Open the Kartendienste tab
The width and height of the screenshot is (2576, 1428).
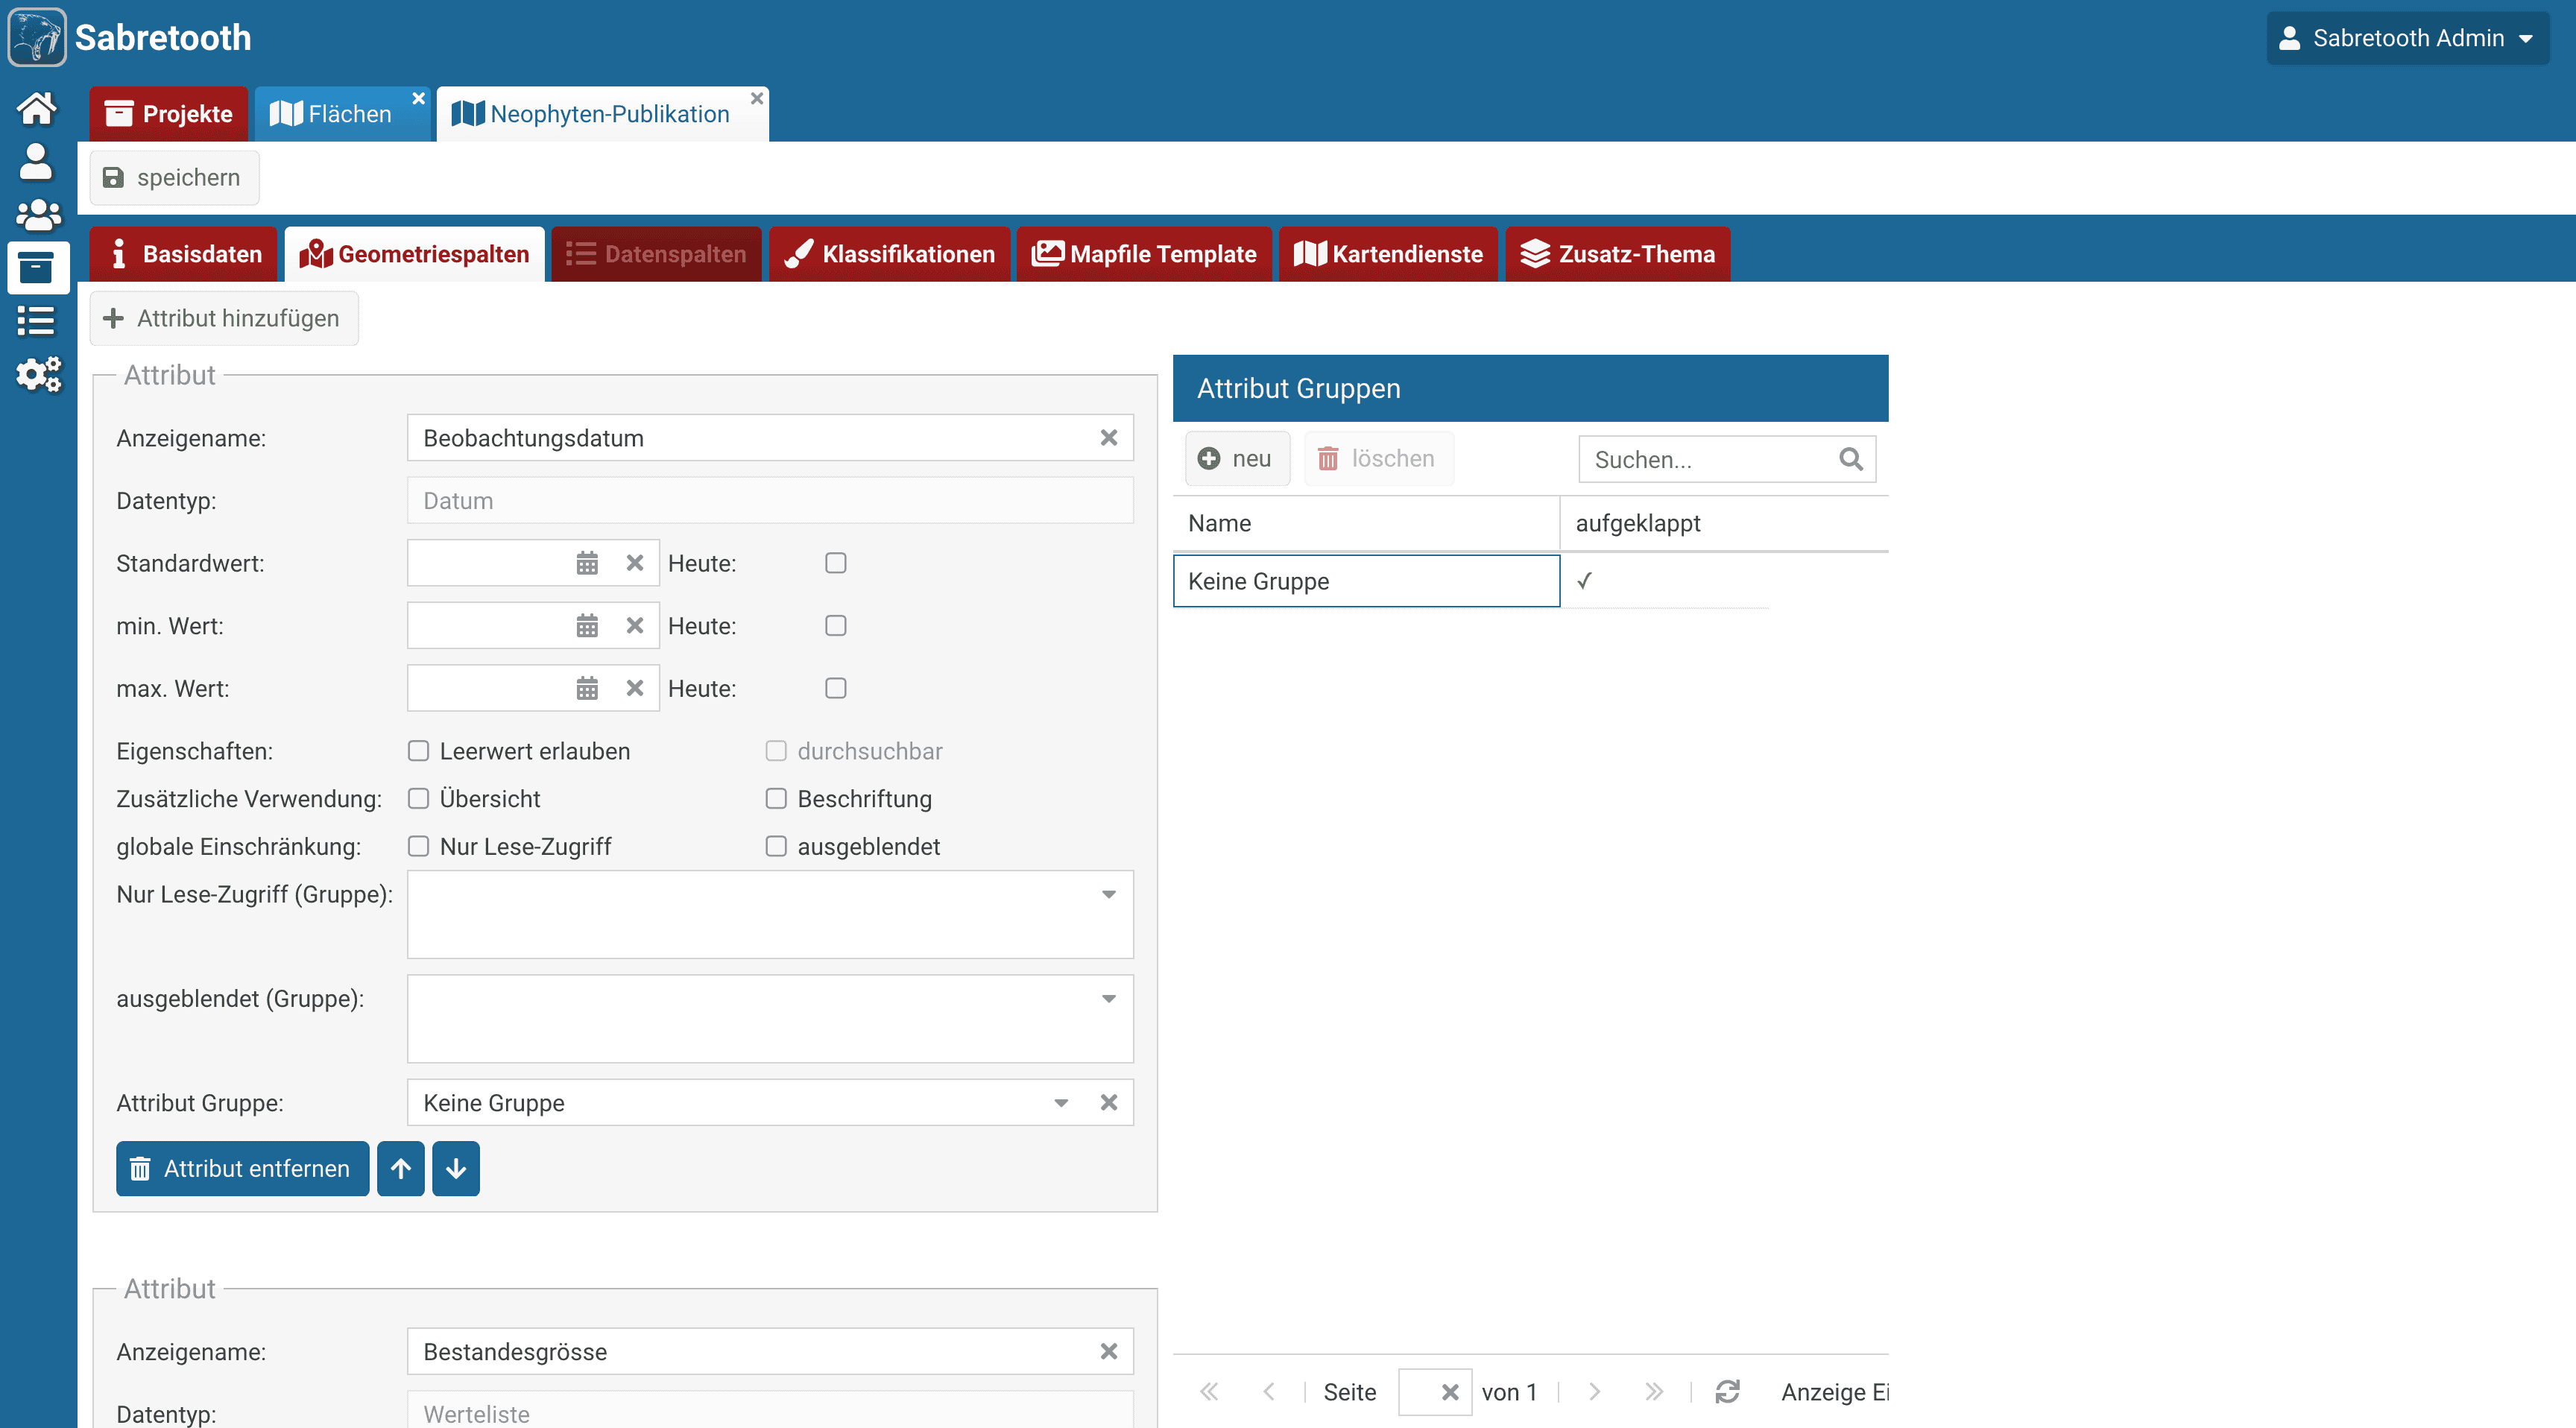[1388, 254]
